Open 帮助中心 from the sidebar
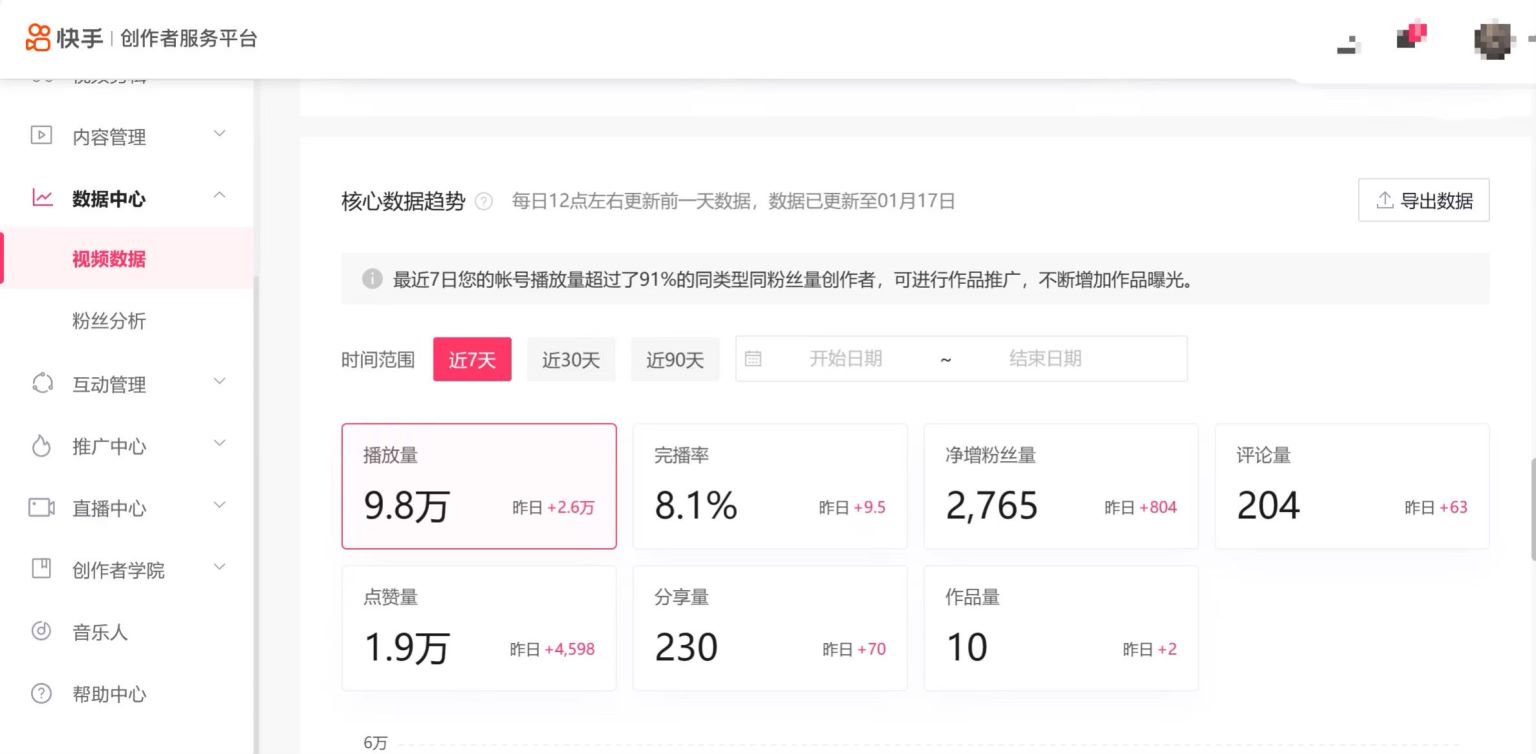 click(109, 694)
